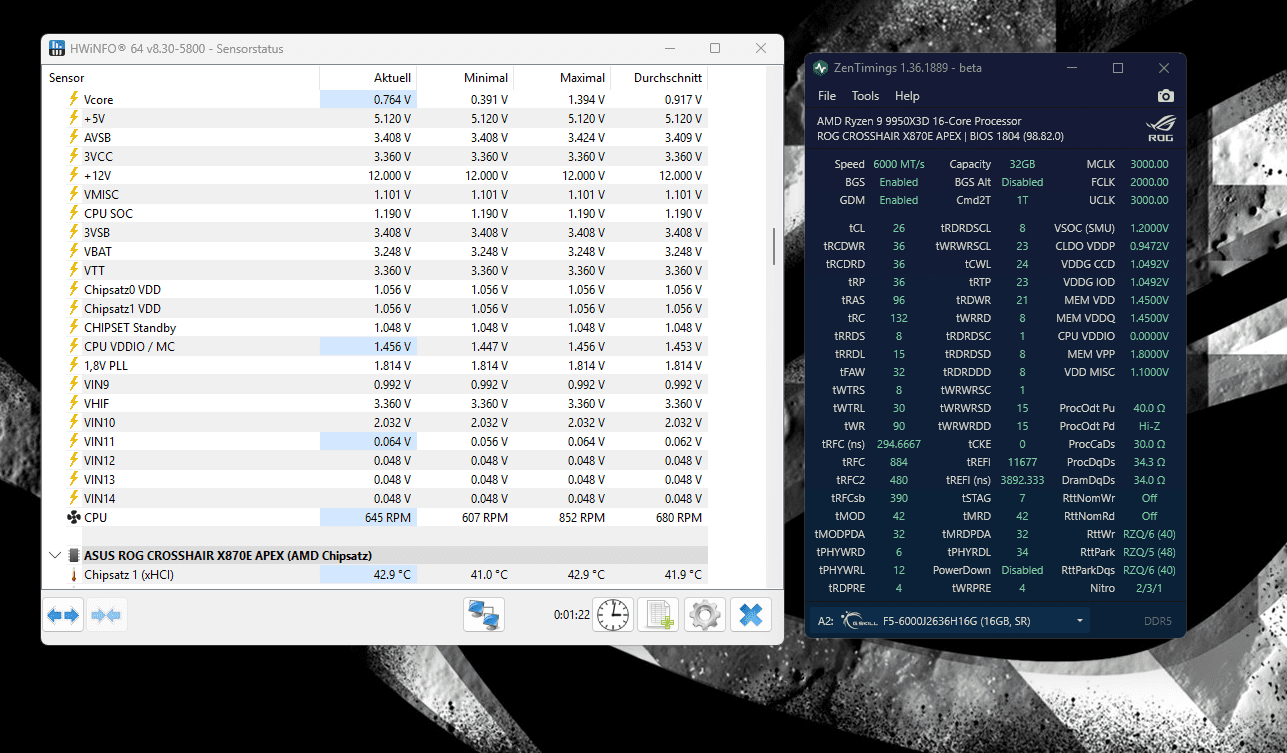The width and height of the screenshot is (1287, 753).
Task: Select the Chipsatz1 VDD row
Action: tap(376, 308)
